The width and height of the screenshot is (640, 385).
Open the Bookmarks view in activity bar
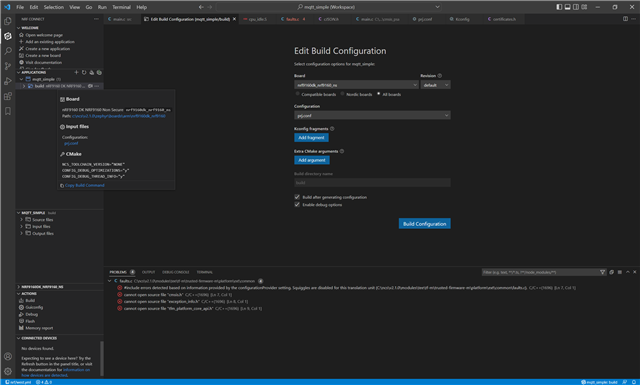[8, 111]
